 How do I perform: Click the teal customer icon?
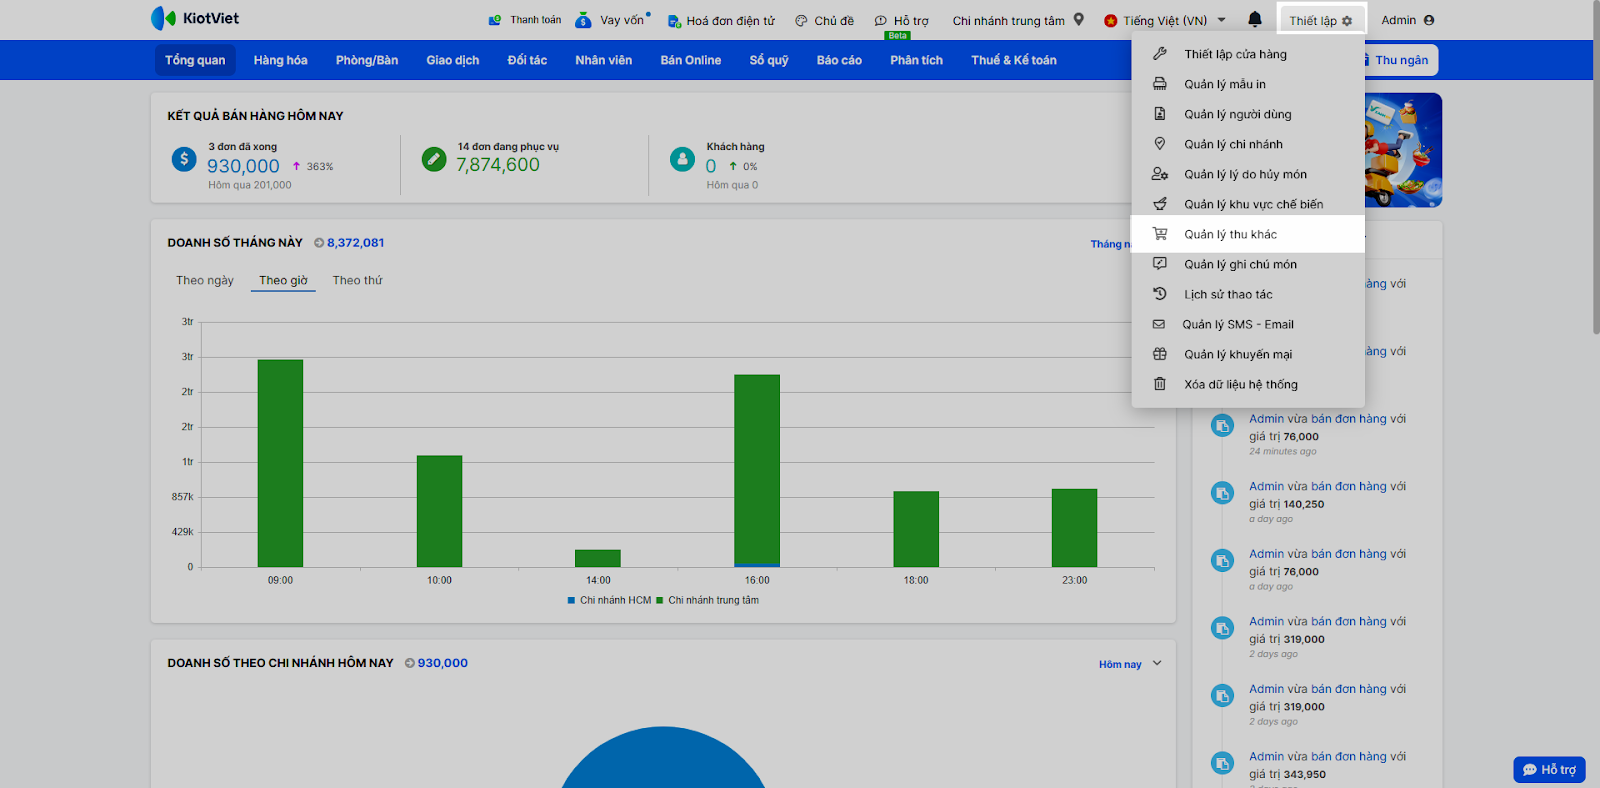(x=682, y=159)
